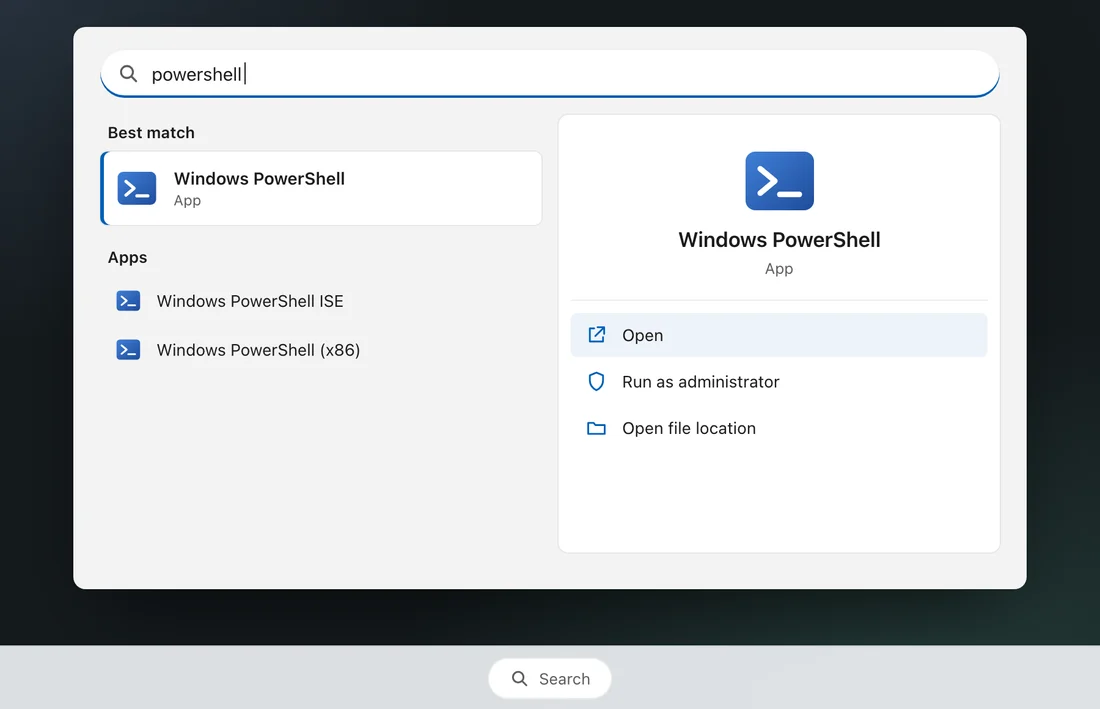Click the PowerShell icon in best match
The width and height of the screenshot is (1100, 709).
click(137, 189)
